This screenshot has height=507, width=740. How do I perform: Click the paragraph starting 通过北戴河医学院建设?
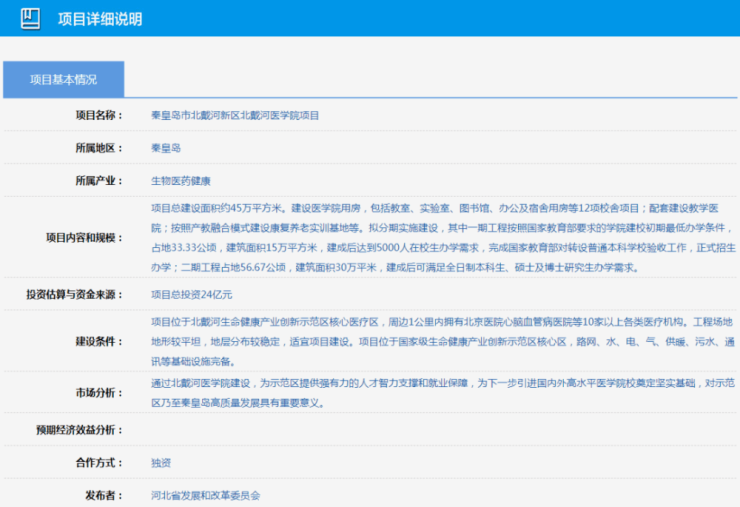point(440,391)
